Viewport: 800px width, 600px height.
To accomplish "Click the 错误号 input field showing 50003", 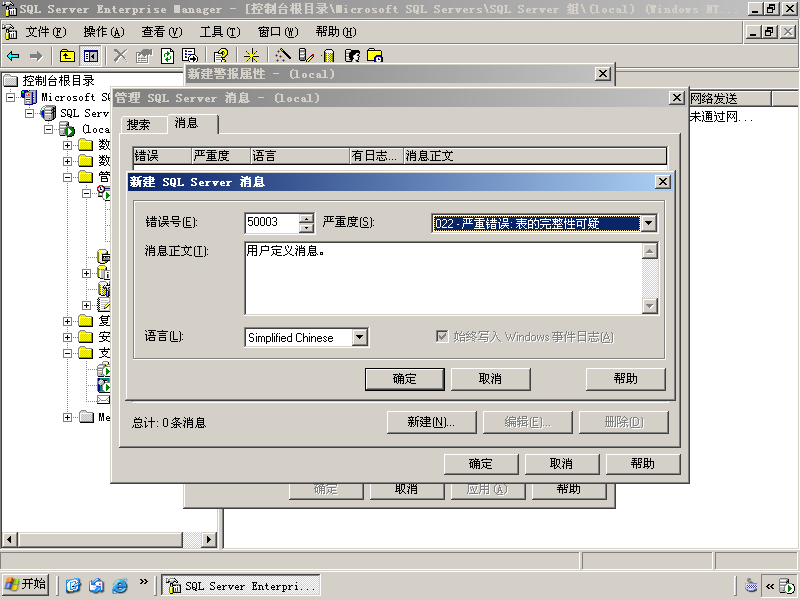I will (x=272, y=222).
